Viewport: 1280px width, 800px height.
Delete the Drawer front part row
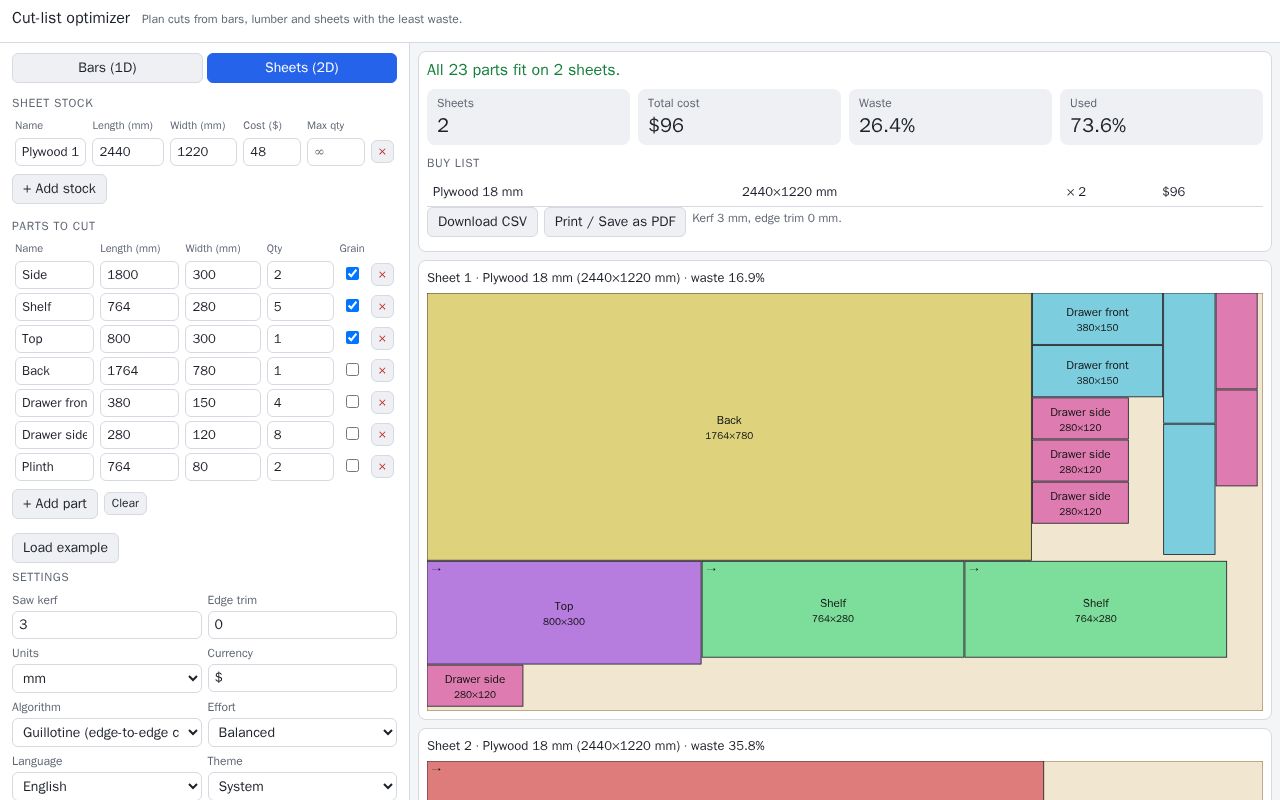coord(382,403)
